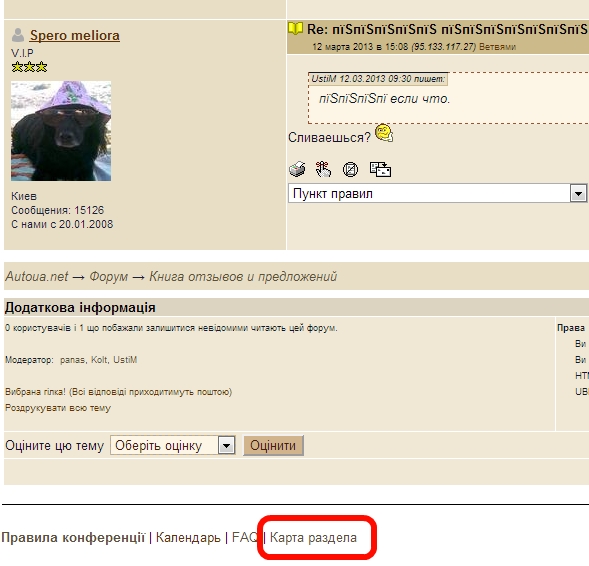The image size is (589, 566).
Task: Open the Календарь footer link
Action: pyautogui.click(x=188, y=537)
